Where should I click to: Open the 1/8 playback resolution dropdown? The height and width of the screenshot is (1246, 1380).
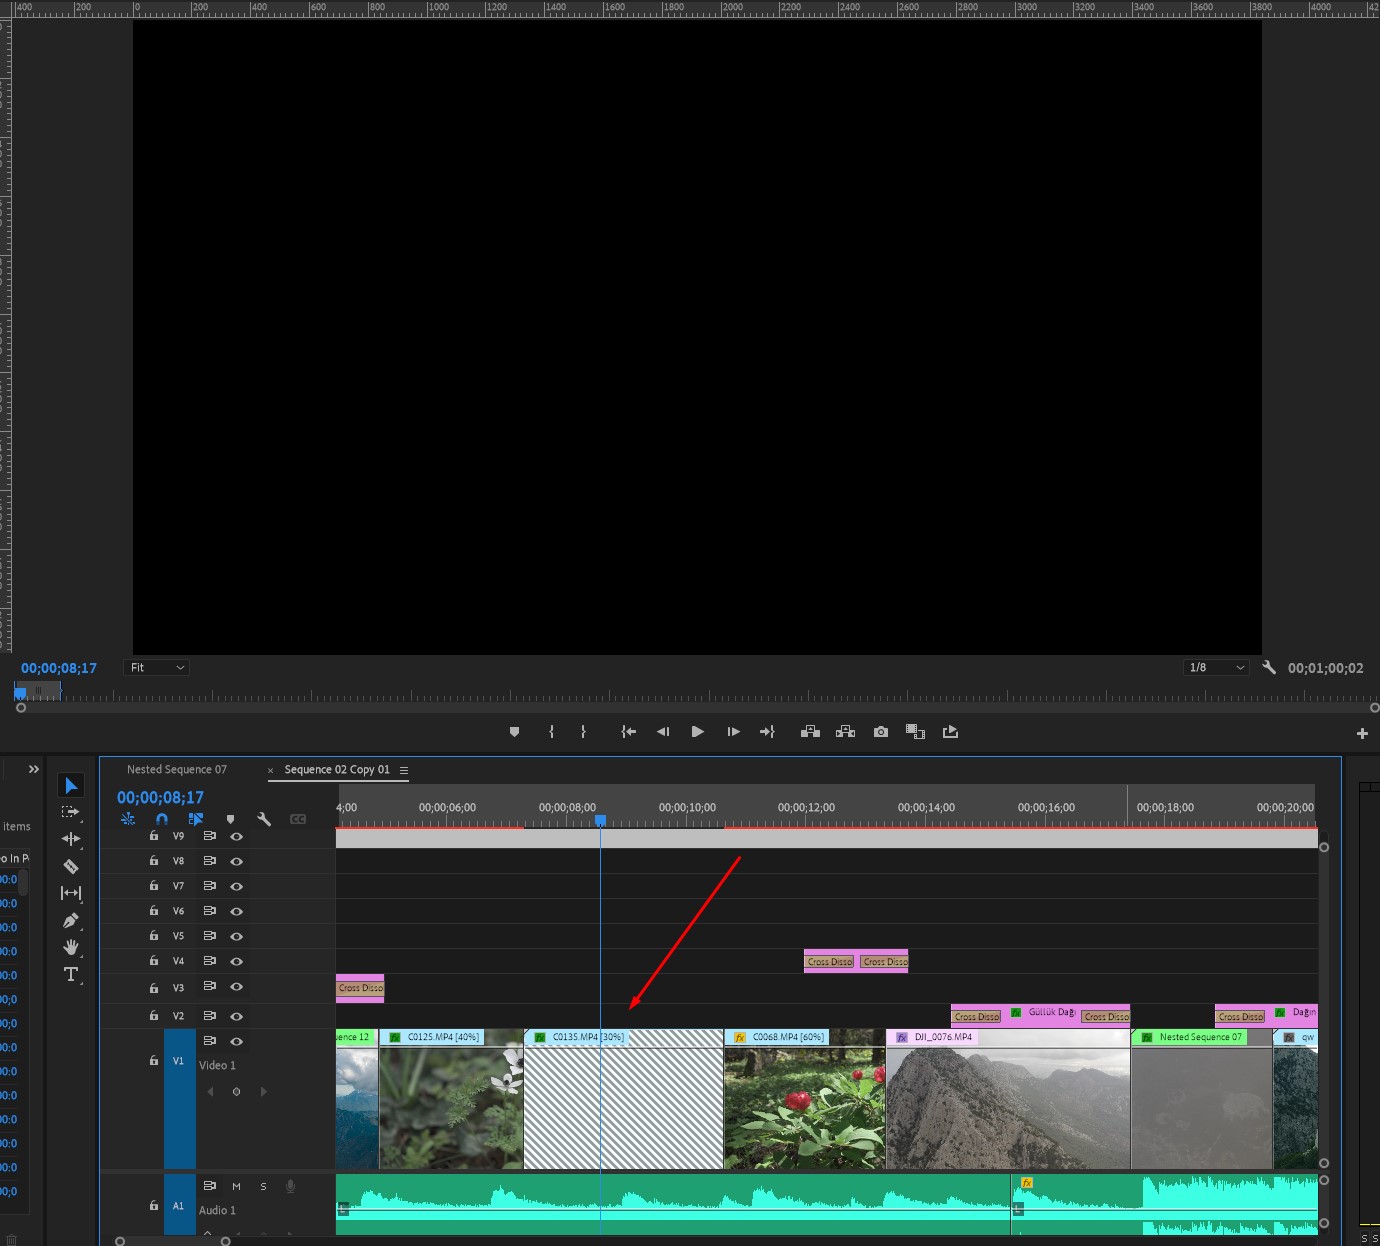pos(1215,667)
